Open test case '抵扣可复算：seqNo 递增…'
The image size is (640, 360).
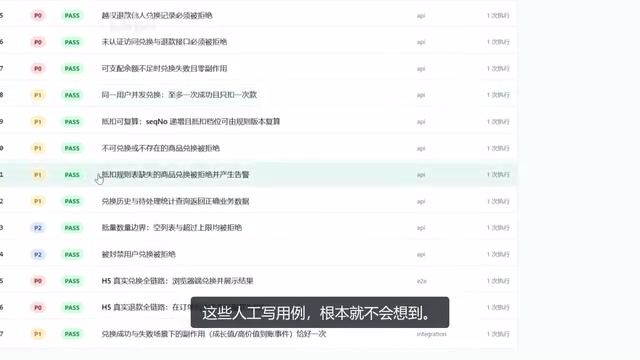click(191, 122)
